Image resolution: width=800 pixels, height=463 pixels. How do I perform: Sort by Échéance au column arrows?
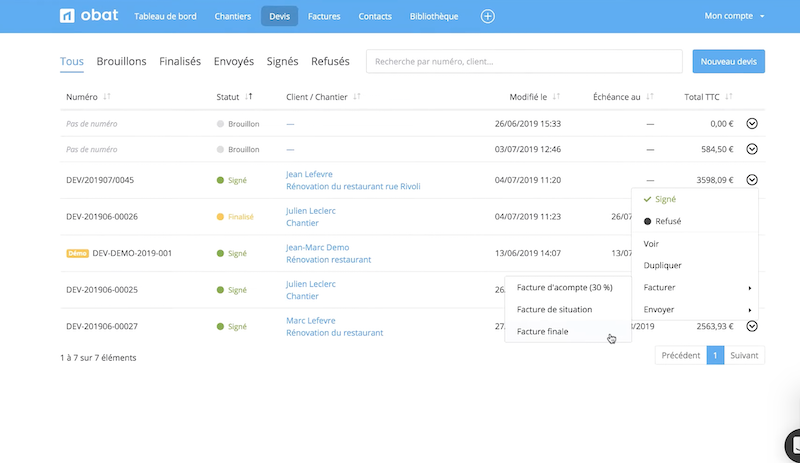pyautogui.click(x=649, y=96)
